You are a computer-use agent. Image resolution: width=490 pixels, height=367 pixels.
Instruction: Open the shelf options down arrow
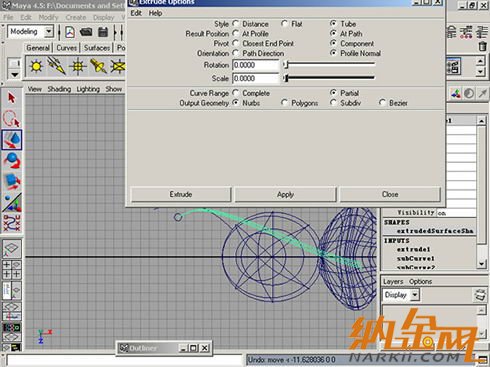point(15,74)
